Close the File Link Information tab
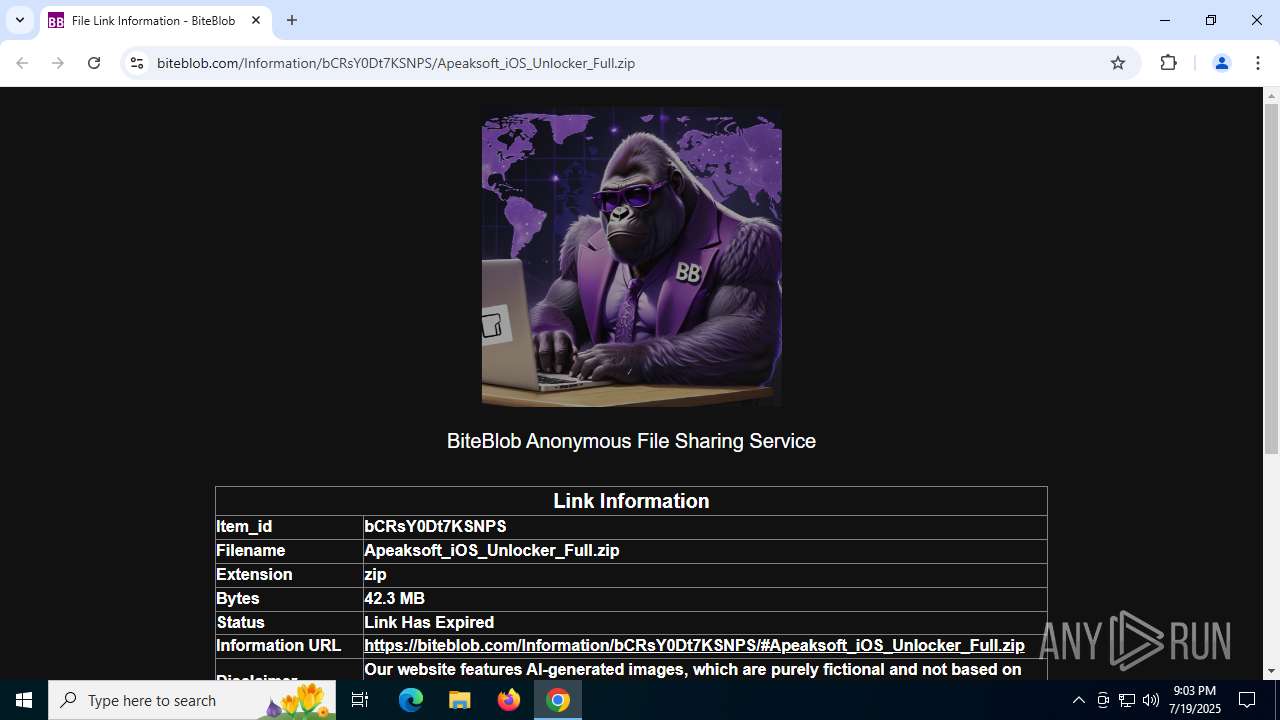 pos(256,20)
